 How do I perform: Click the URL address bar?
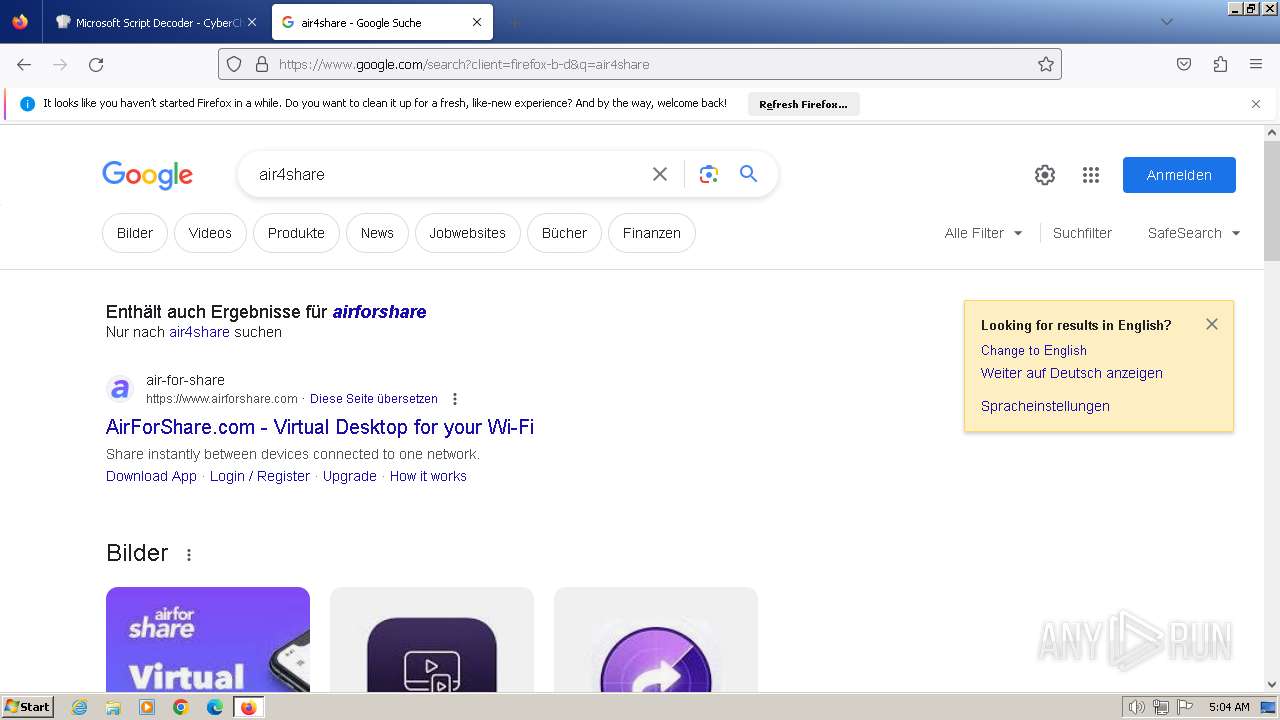(x=640, y=64)
